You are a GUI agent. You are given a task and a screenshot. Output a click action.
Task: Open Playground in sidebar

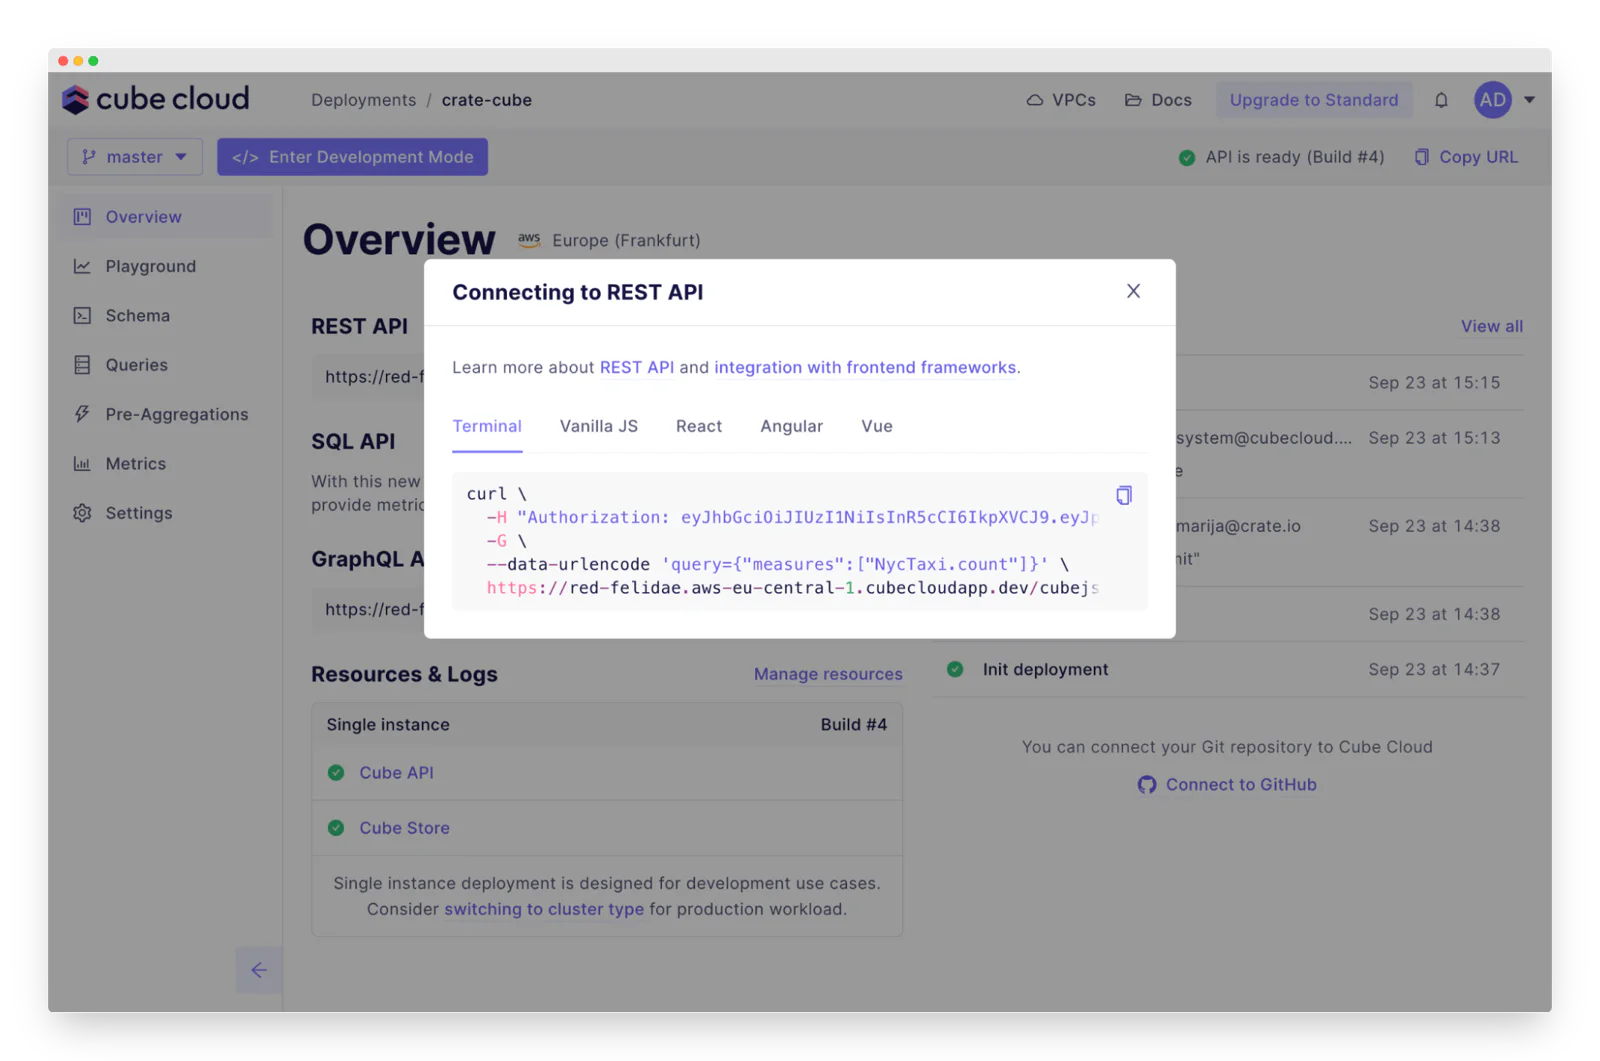166,266
